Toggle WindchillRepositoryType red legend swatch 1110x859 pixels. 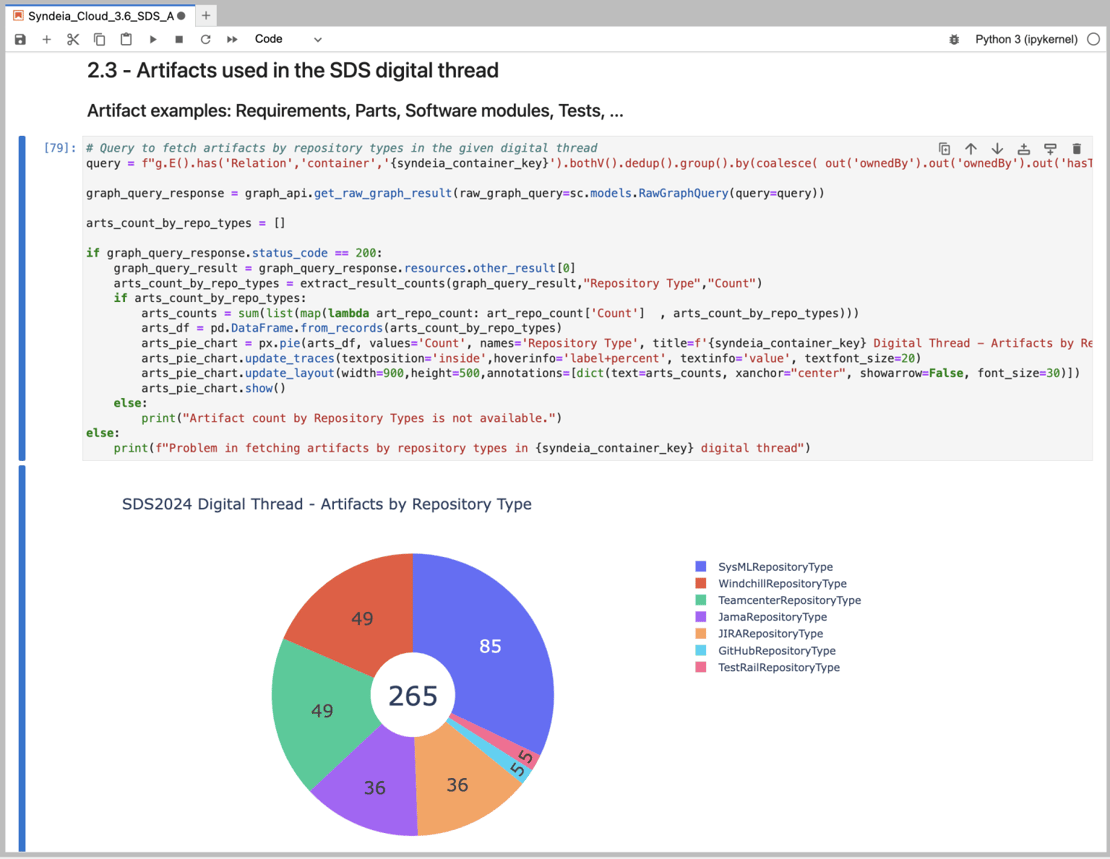[x=701, y=584]
